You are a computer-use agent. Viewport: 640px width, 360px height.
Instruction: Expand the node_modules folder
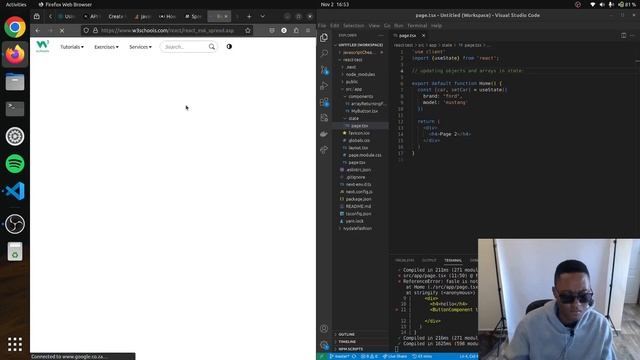click(x=360, y=74)
